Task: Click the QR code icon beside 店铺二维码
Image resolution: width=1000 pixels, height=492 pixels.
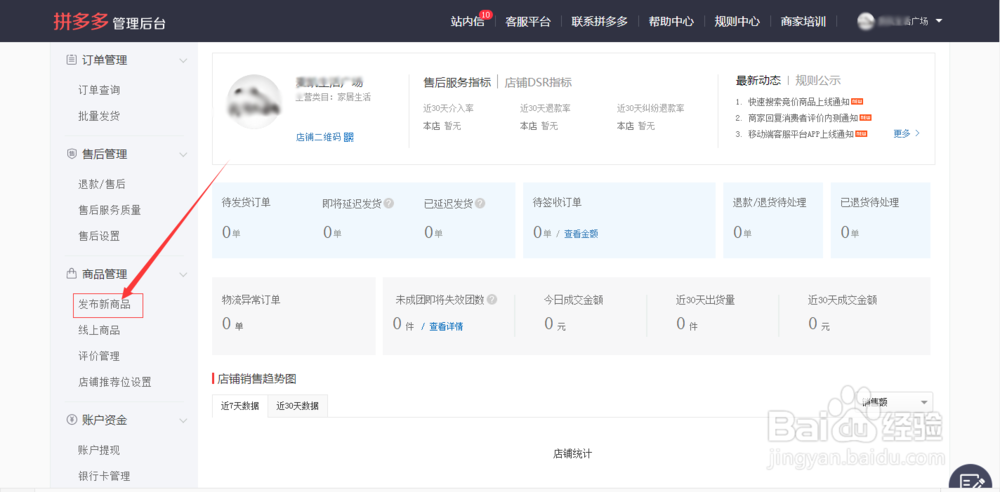Action: pos(349,137)
